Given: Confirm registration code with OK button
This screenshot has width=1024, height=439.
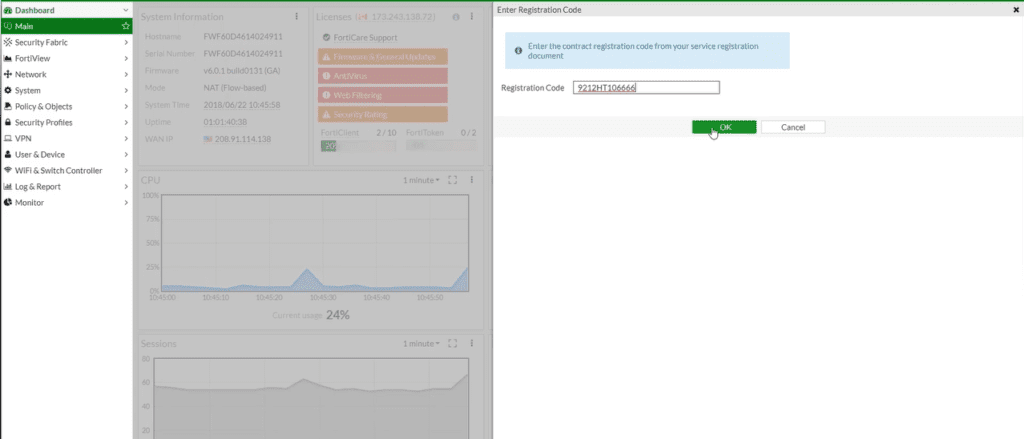Looking at the screenshot, I should 724,127.
